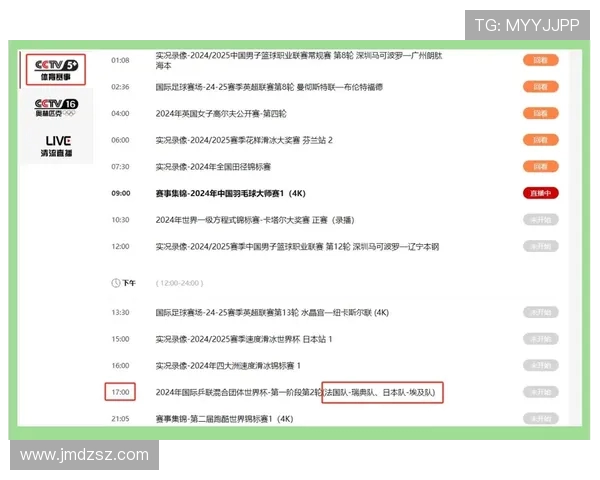The image size is (600, 480).
Task: Open the 深圳马可波罗—广州朗肽海本 recording
Action: point(299,60)
